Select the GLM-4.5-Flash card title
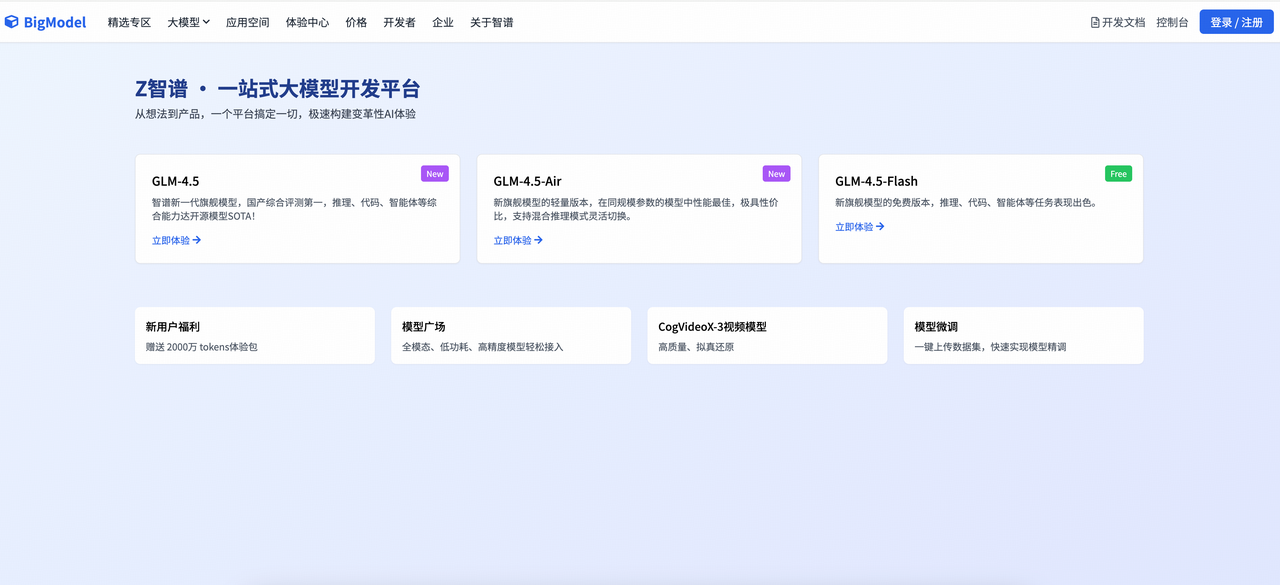 point(876,181)
